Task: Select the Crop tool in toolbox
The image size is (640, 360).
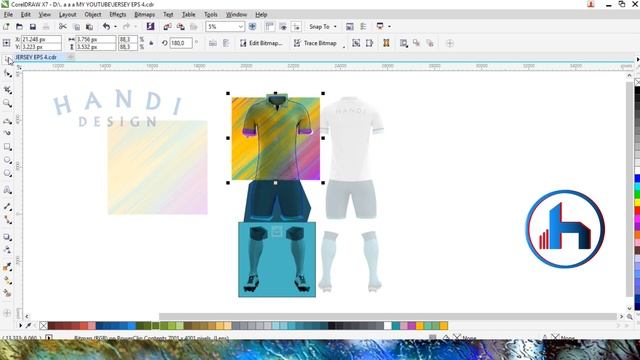Action: [7, 90]
